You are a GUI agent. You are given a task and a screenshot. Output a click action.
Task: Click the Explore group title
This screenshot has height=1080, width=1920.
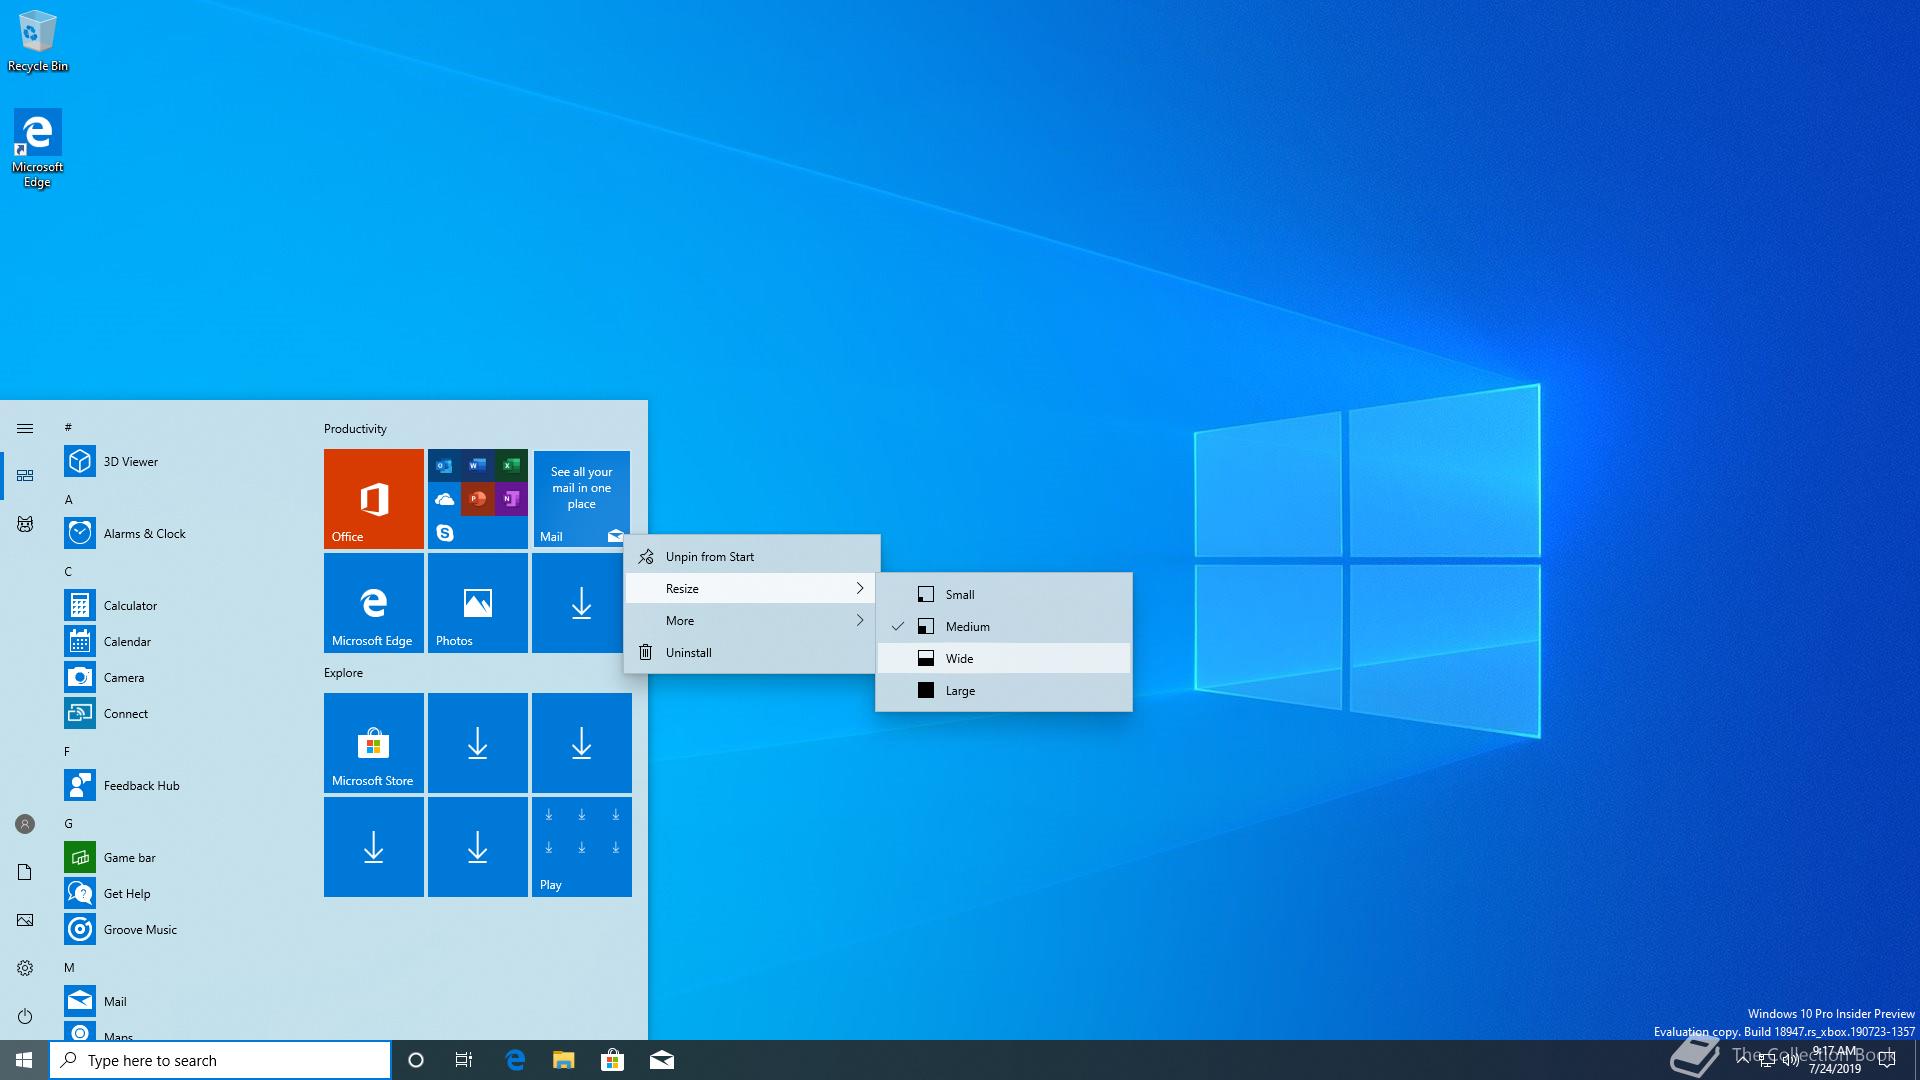coord(343,673)
